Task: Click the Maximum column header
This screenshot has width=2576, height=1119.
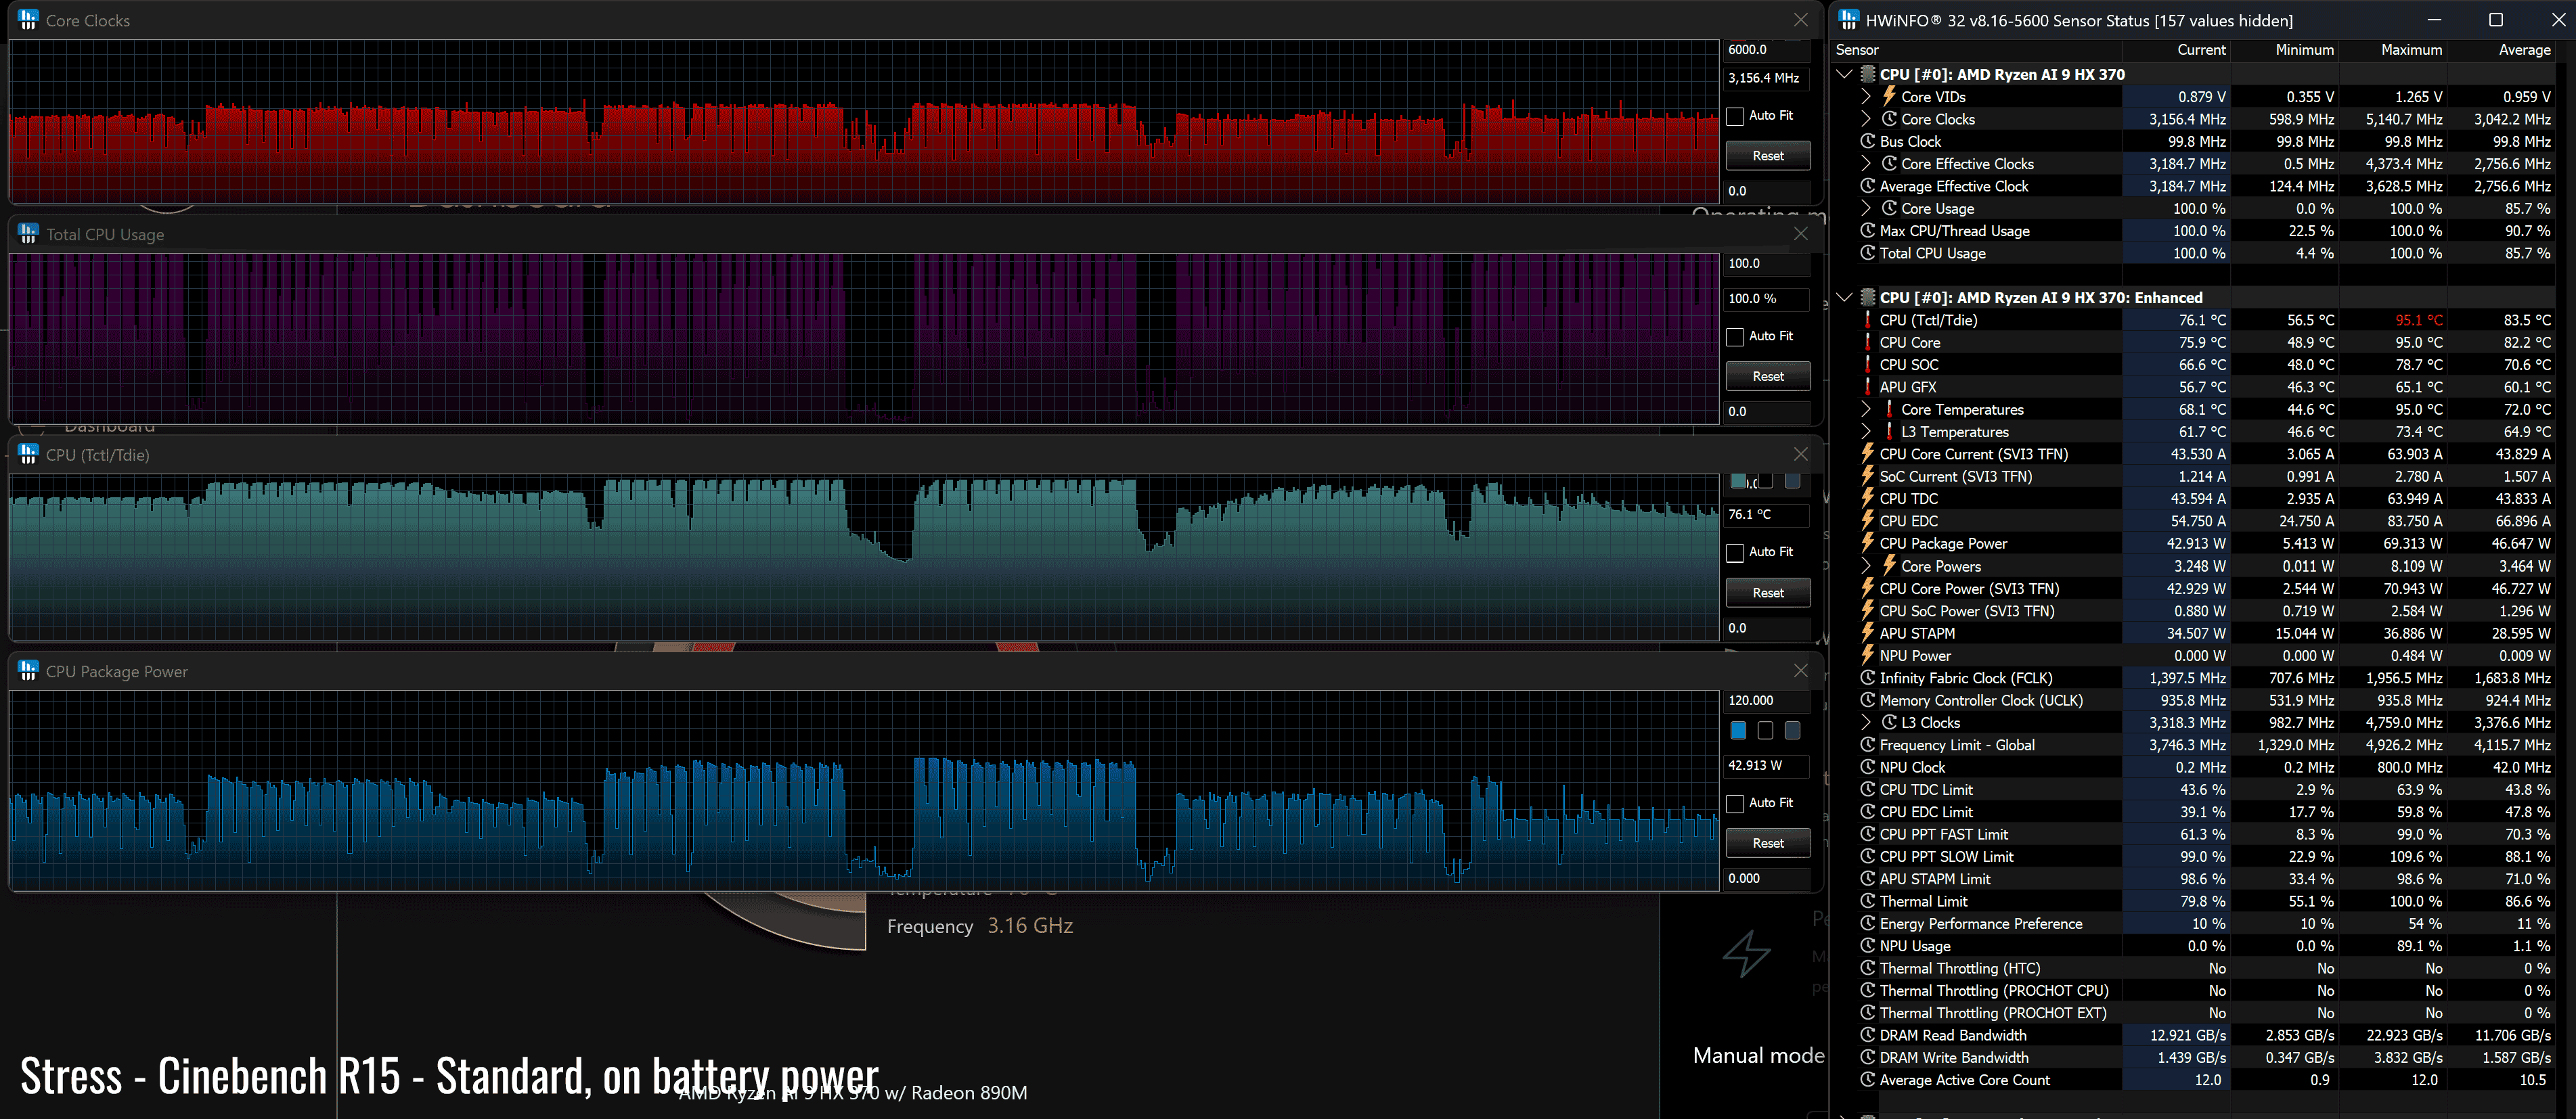Action: point(2411,50)
